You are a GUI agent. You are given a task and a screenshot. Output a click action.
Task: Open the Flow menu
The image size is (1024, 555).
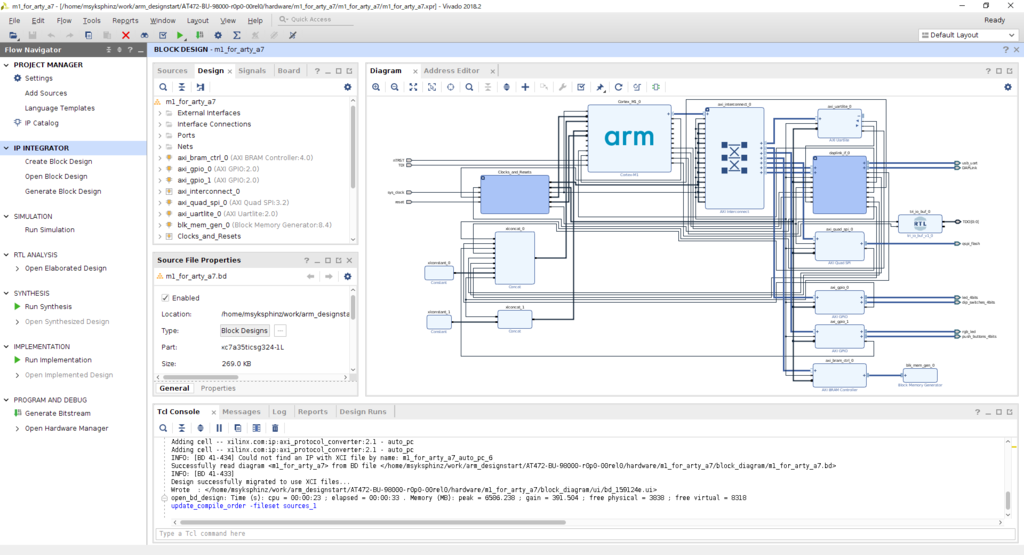pyautogui.click(x=64, y=20)
